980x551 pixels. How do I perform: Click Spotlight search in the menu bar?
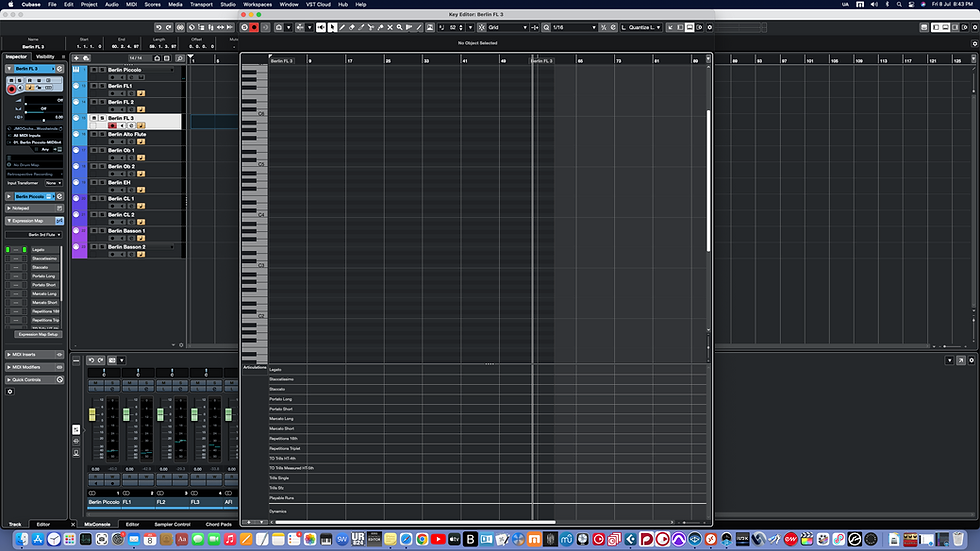pos(899,4)
